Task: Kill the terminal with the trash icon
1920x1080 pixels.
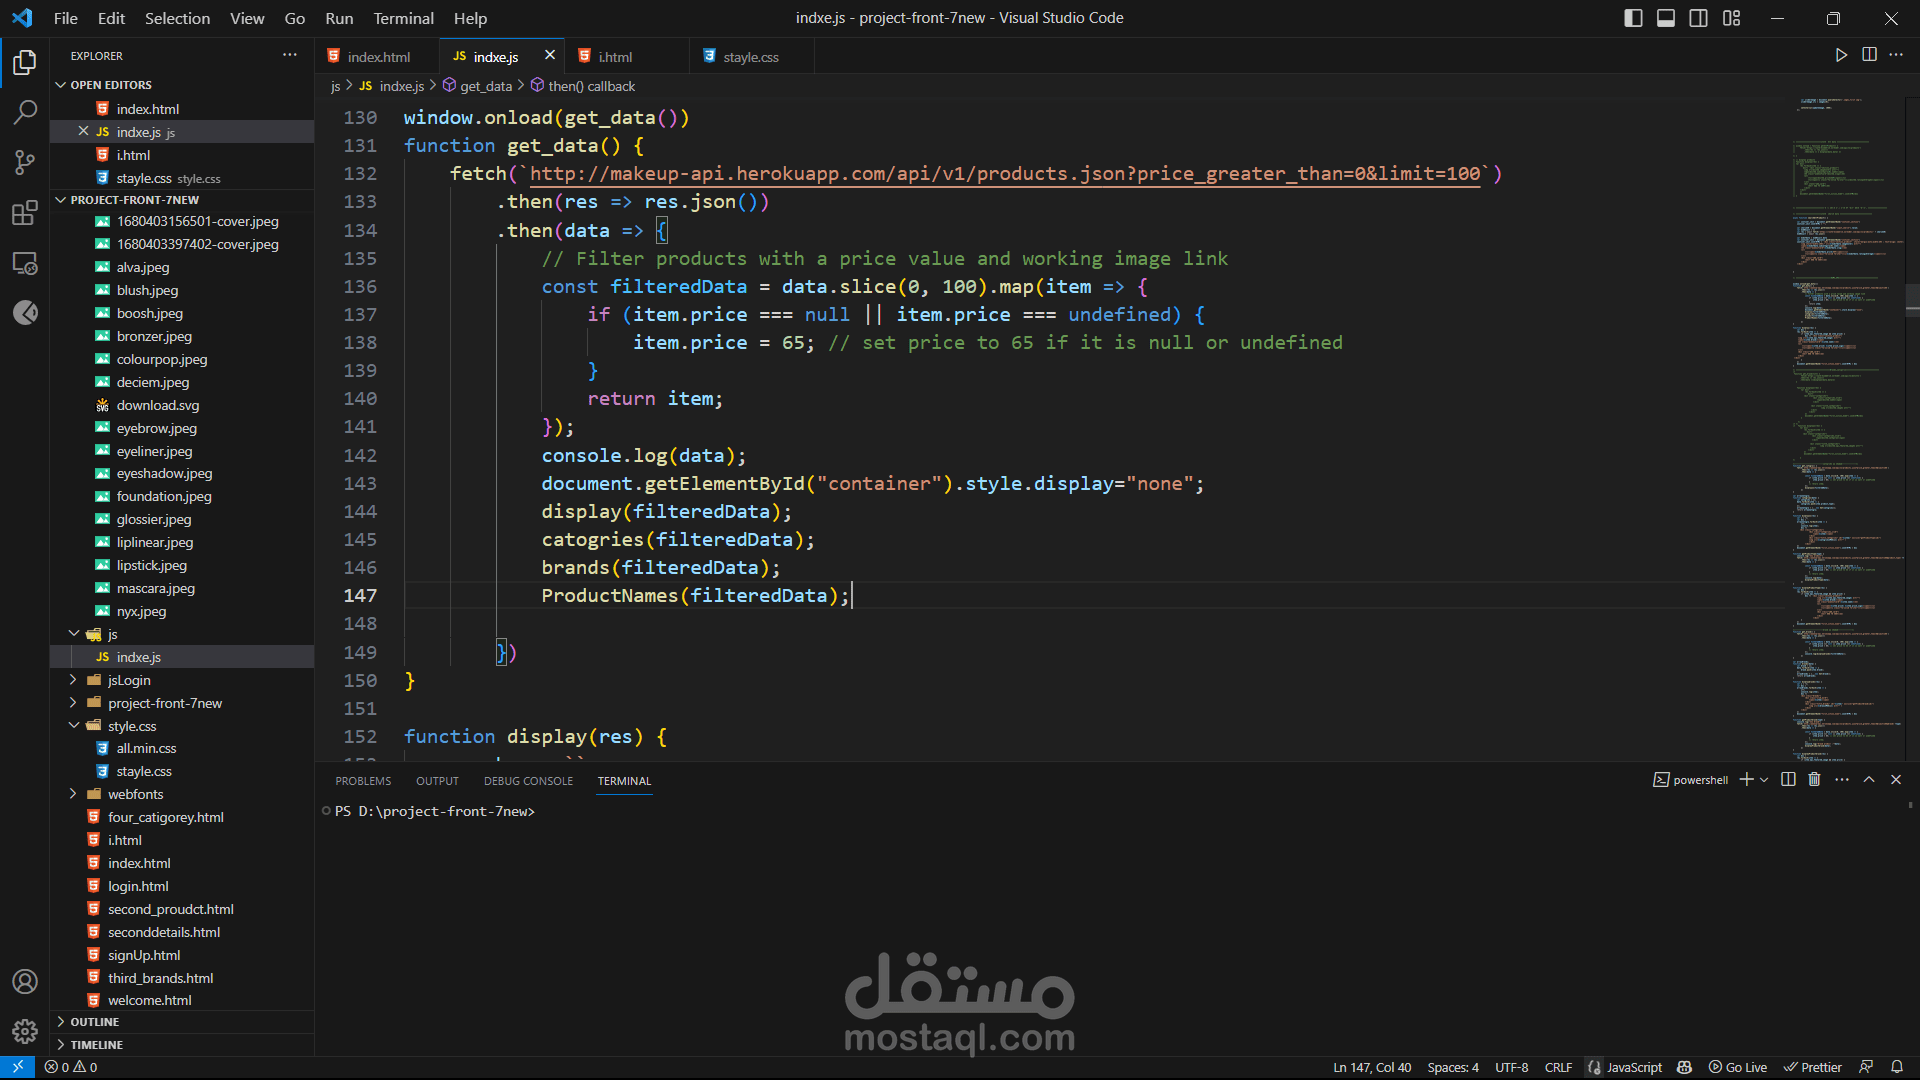Action: click(x=1814, y=779)
